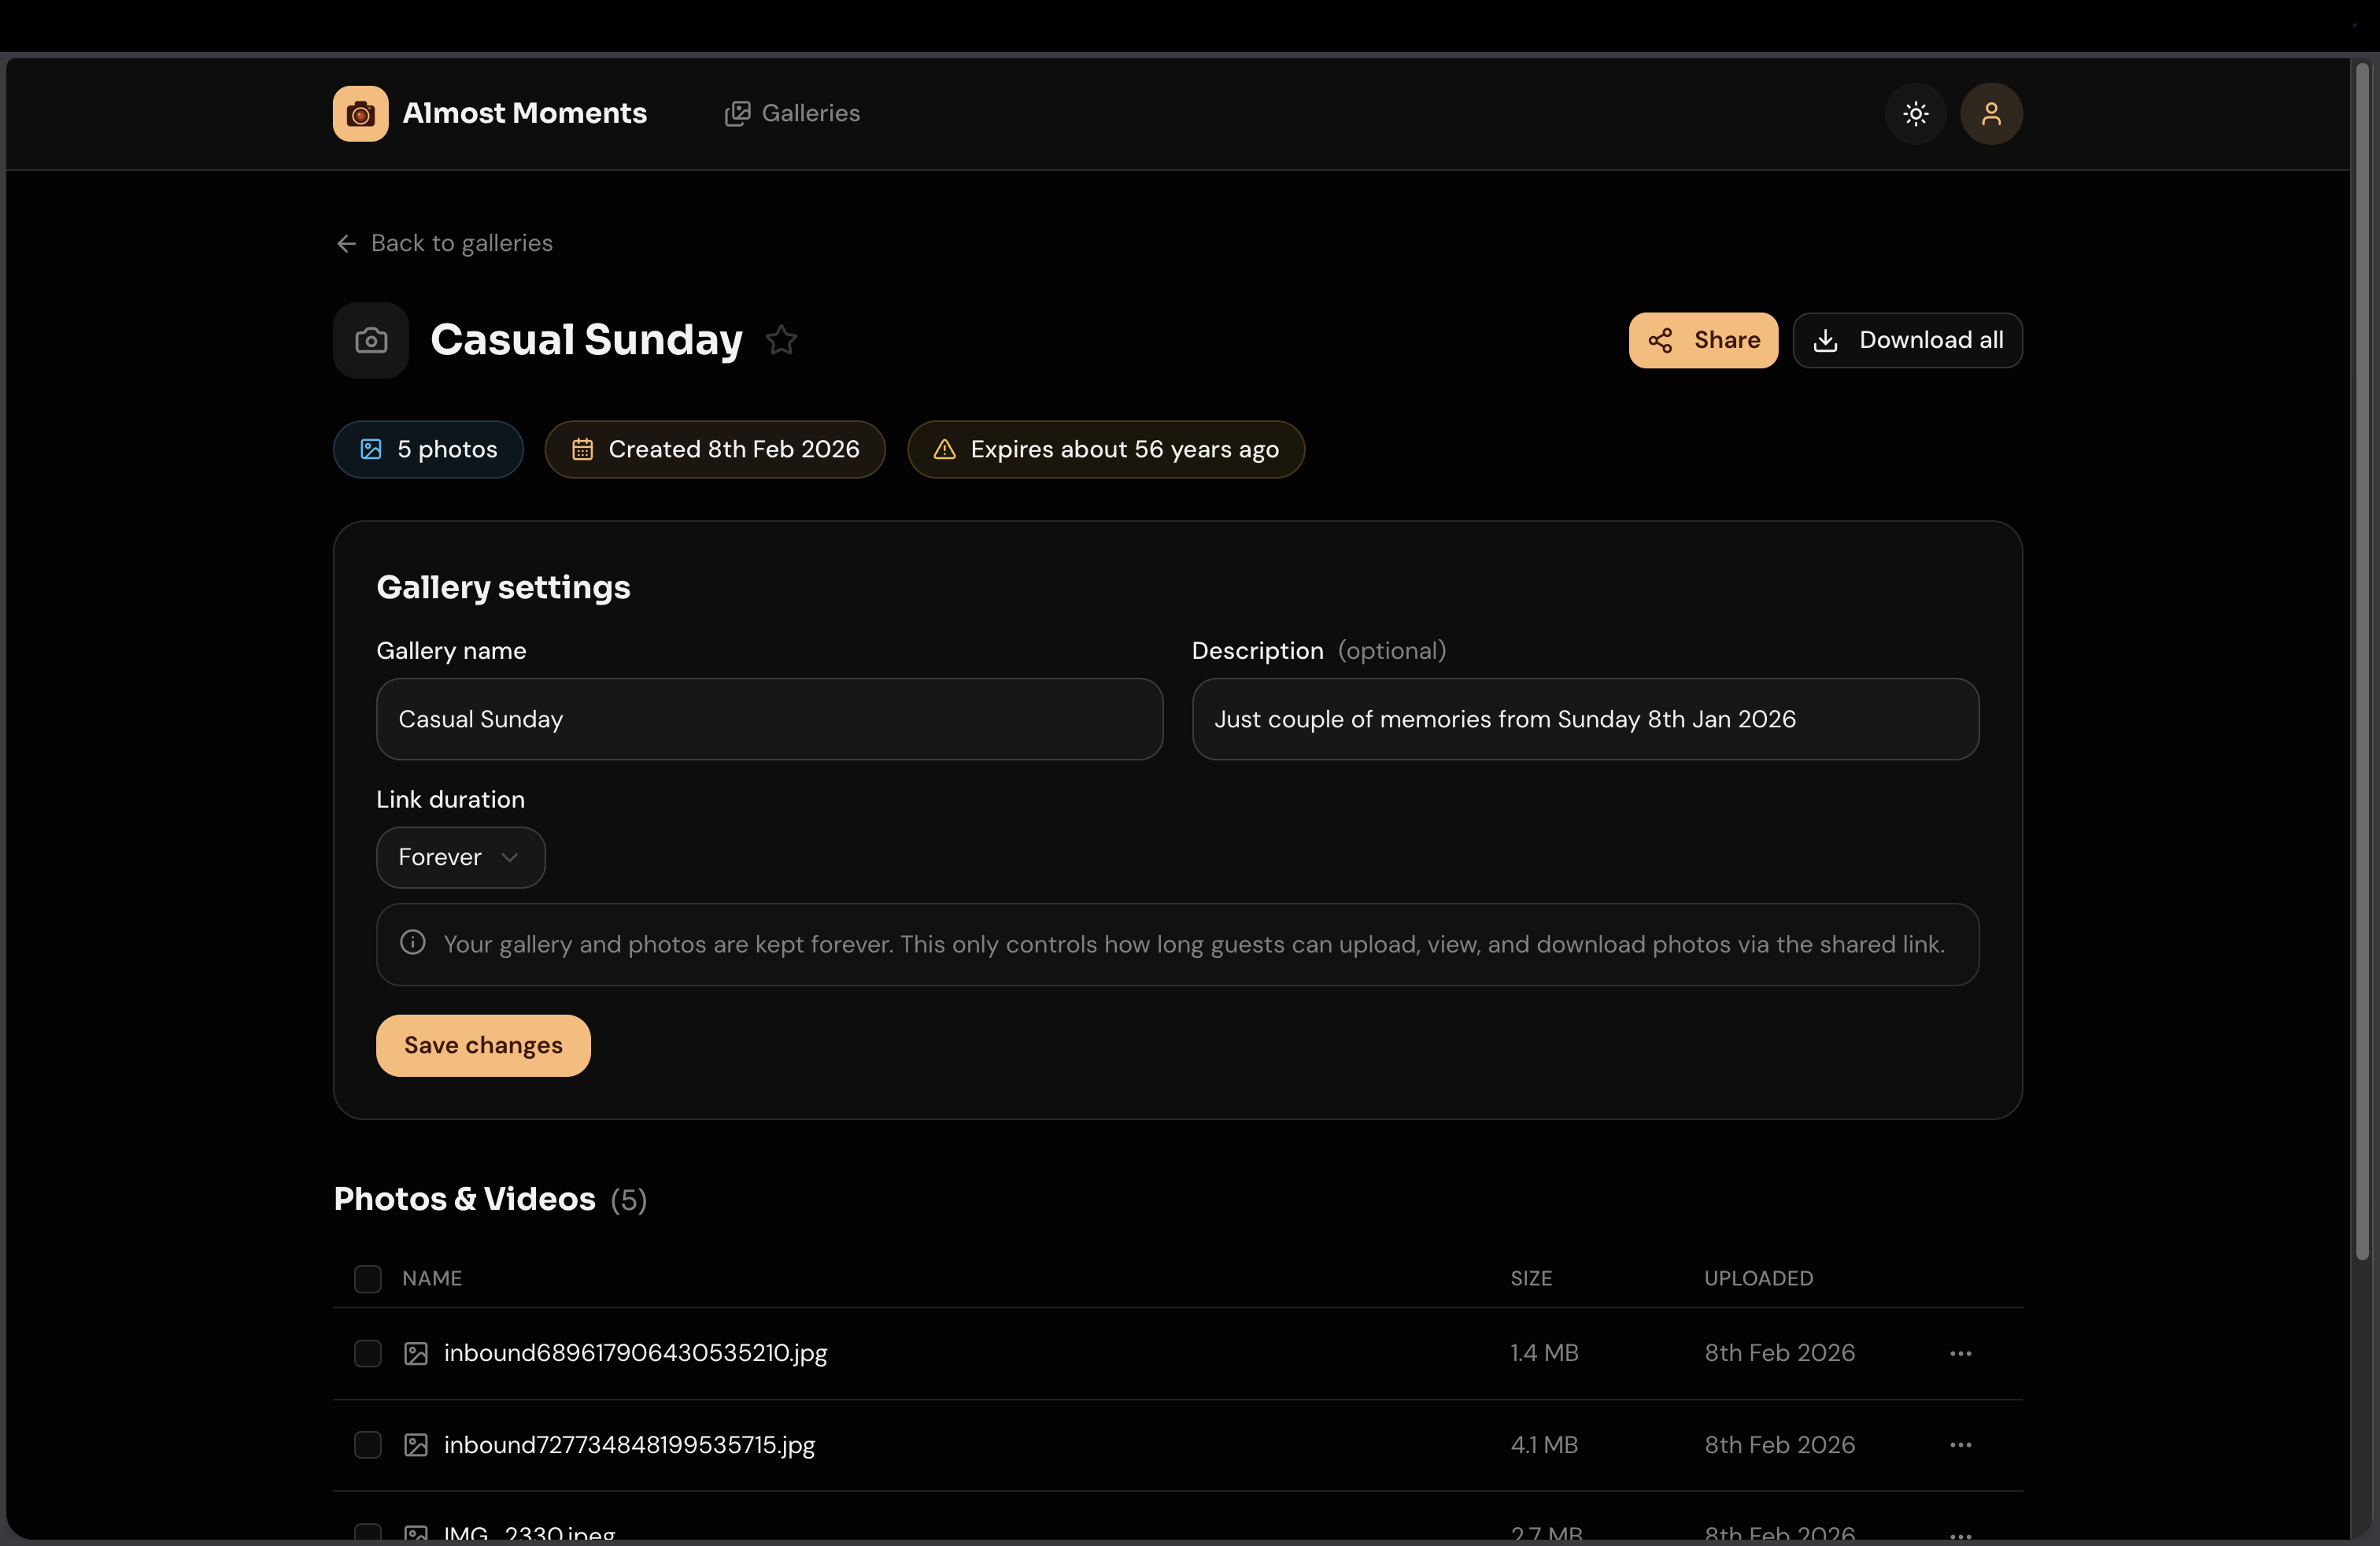Click the warning icon on expiry badge
The height and width of the screenshot is (1546, 2380).
pos(944,449)
